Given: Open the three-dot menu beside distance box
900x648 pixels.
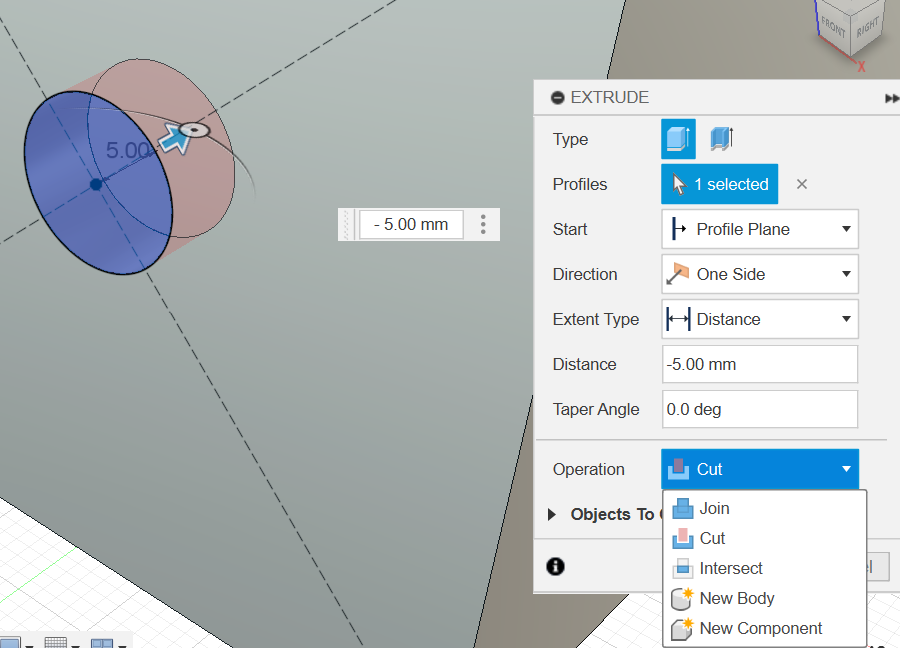Looking at the screenshot, I should (483, 224).
